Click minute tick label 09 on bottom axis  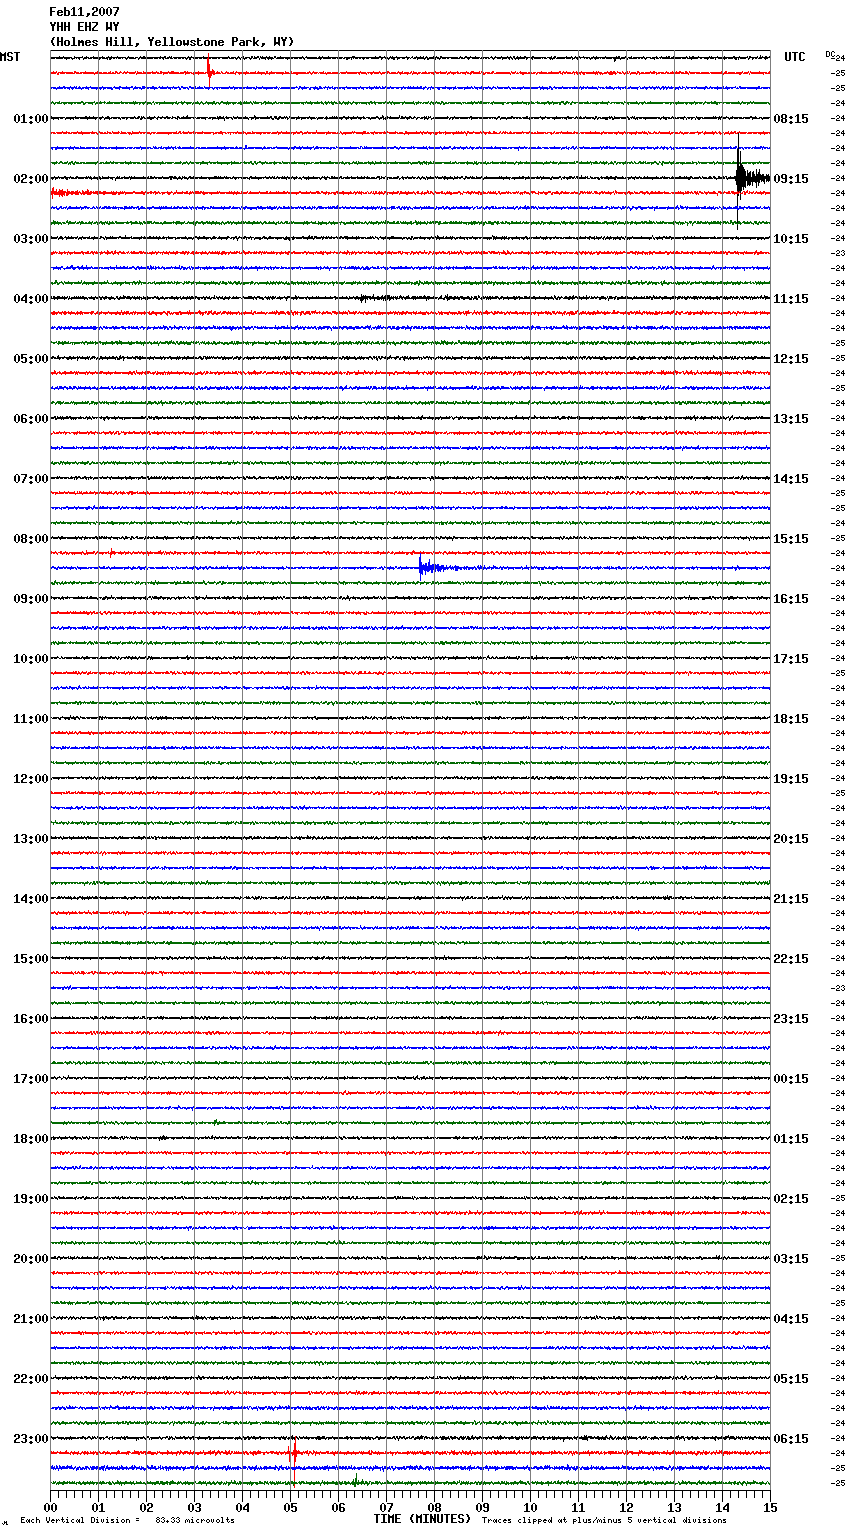(x=482, y=1507)
